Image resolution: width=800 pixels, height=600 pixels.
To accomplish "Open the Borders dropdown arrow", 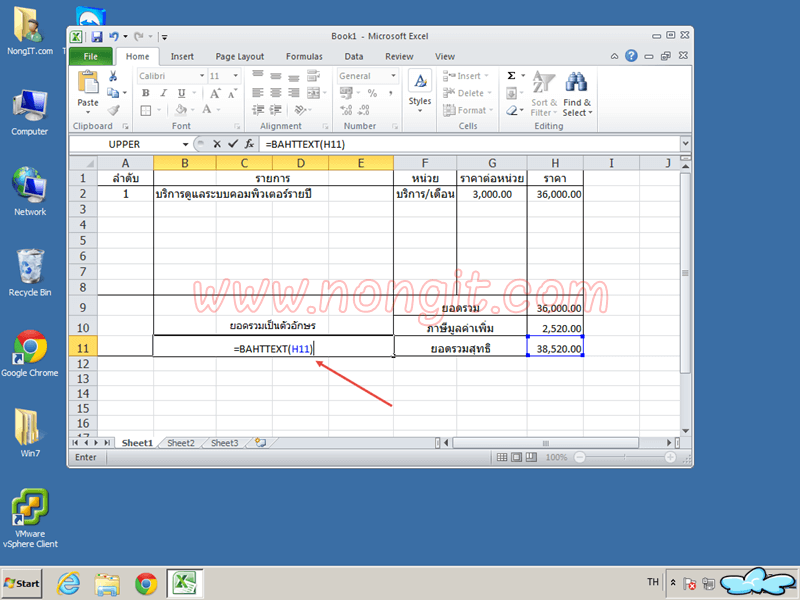I will point(159,108).
